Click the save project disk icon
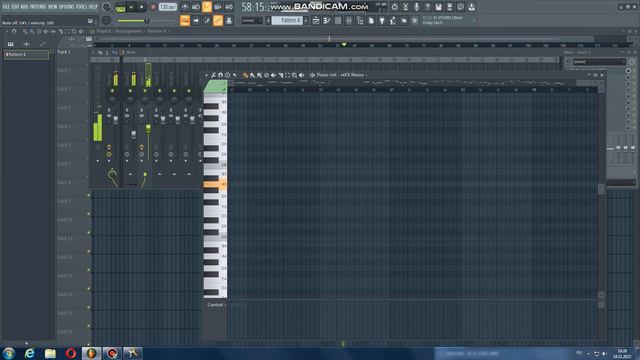This screenshot has height=360, width=640. coord(439,7)
